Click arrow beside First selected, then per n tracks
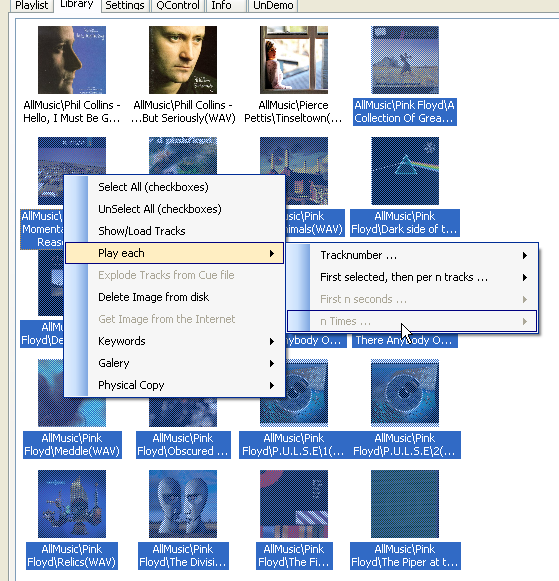 click(525, 278)
